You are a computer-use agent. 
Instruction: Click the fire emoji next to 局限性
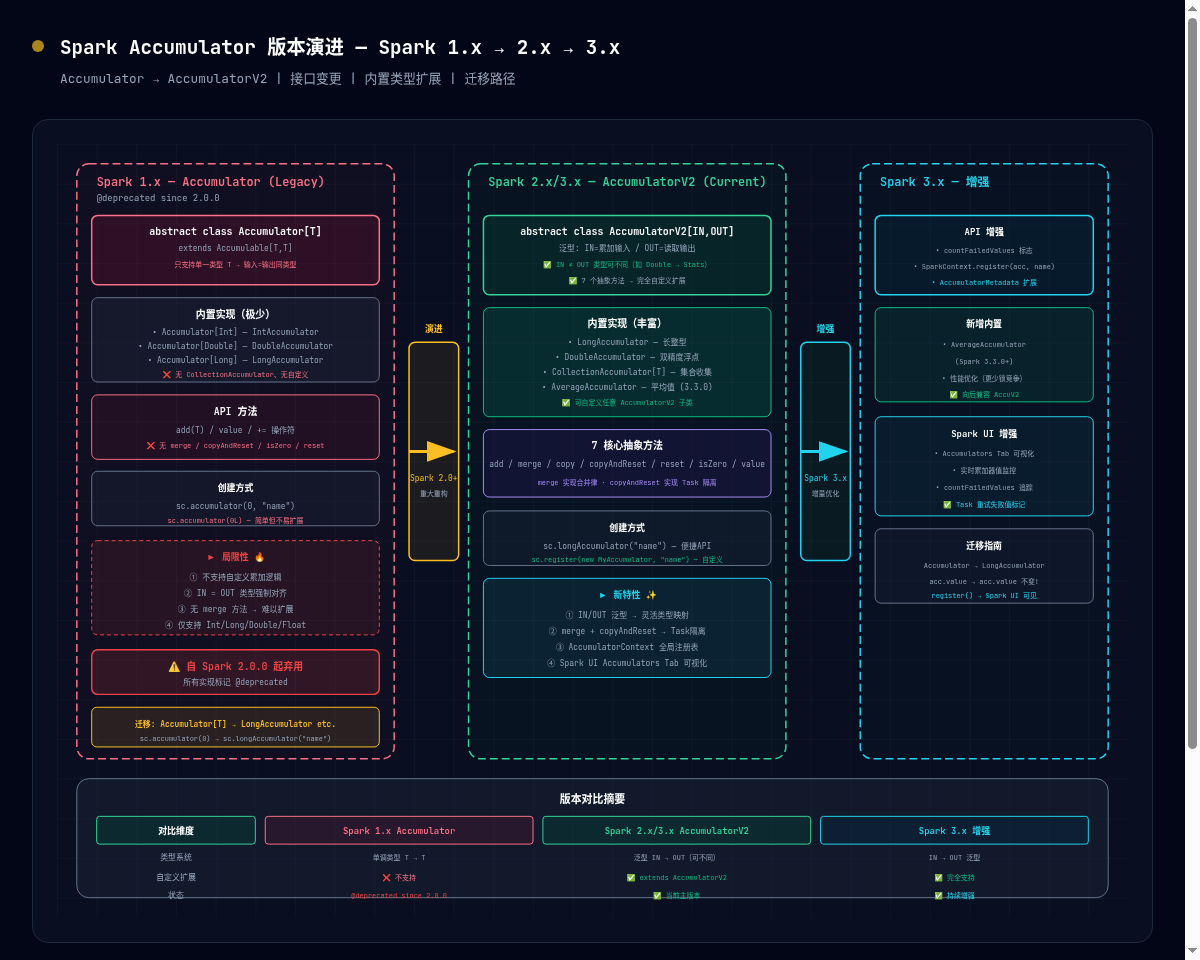click(259, 556)
